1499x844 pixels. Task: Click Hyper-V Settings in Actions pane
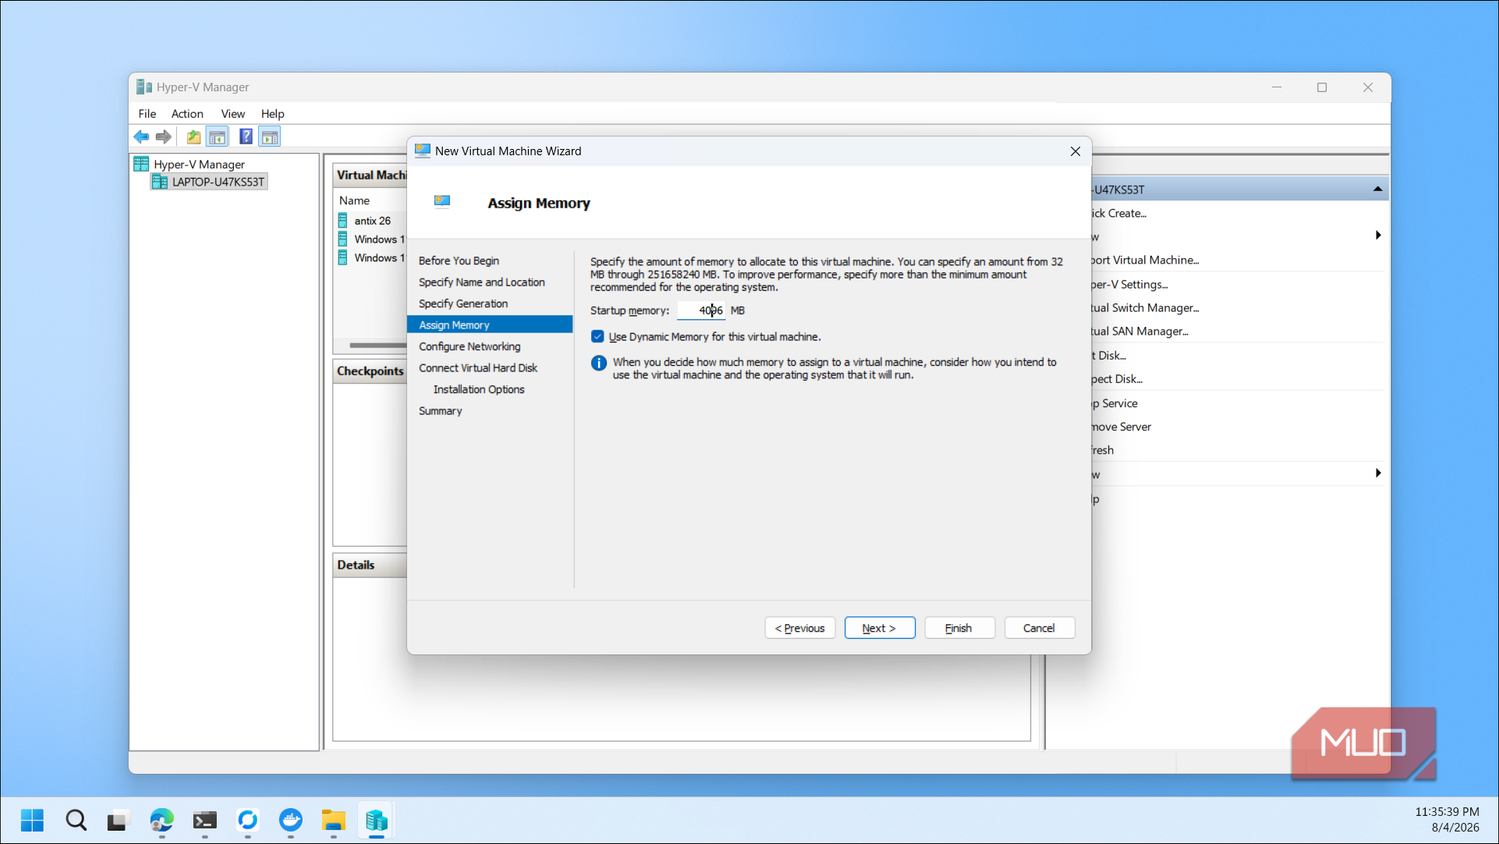pos(1129,285)
